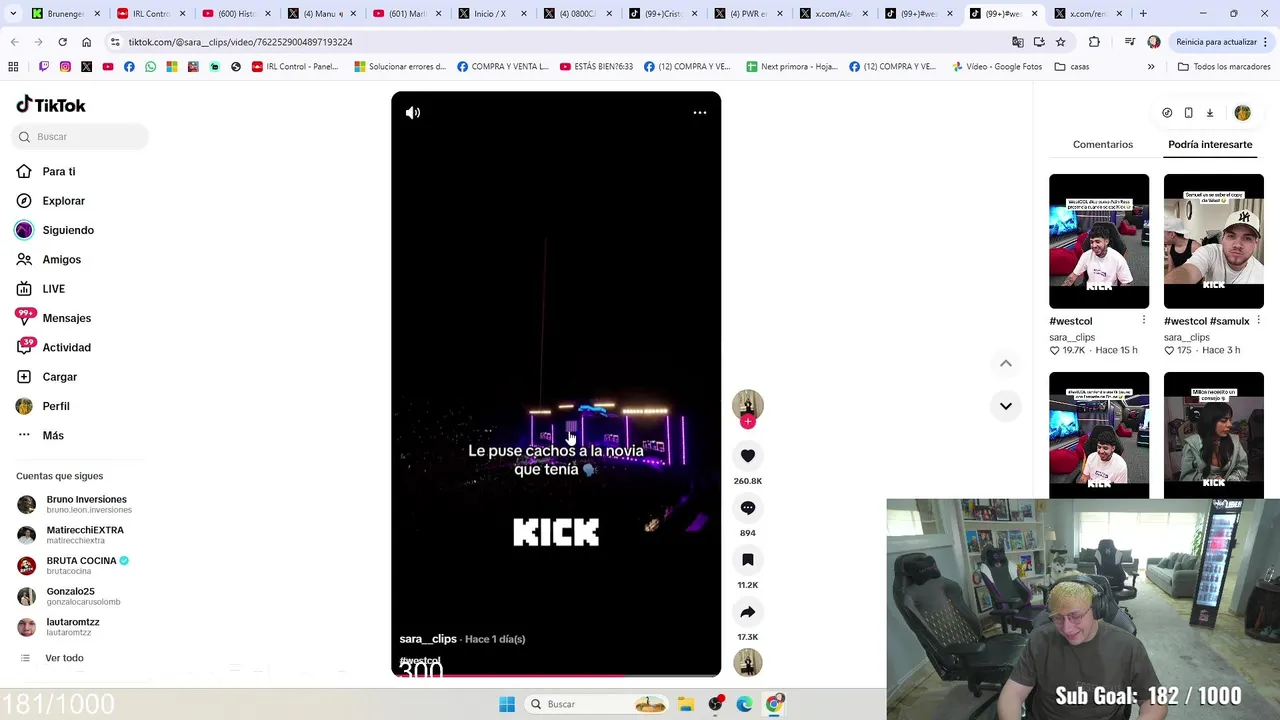This screenshot has height=720, width=1280.
Task: Focus the TikTok Buscar search field
Action: pyautogui.click(x=81, y=137)
